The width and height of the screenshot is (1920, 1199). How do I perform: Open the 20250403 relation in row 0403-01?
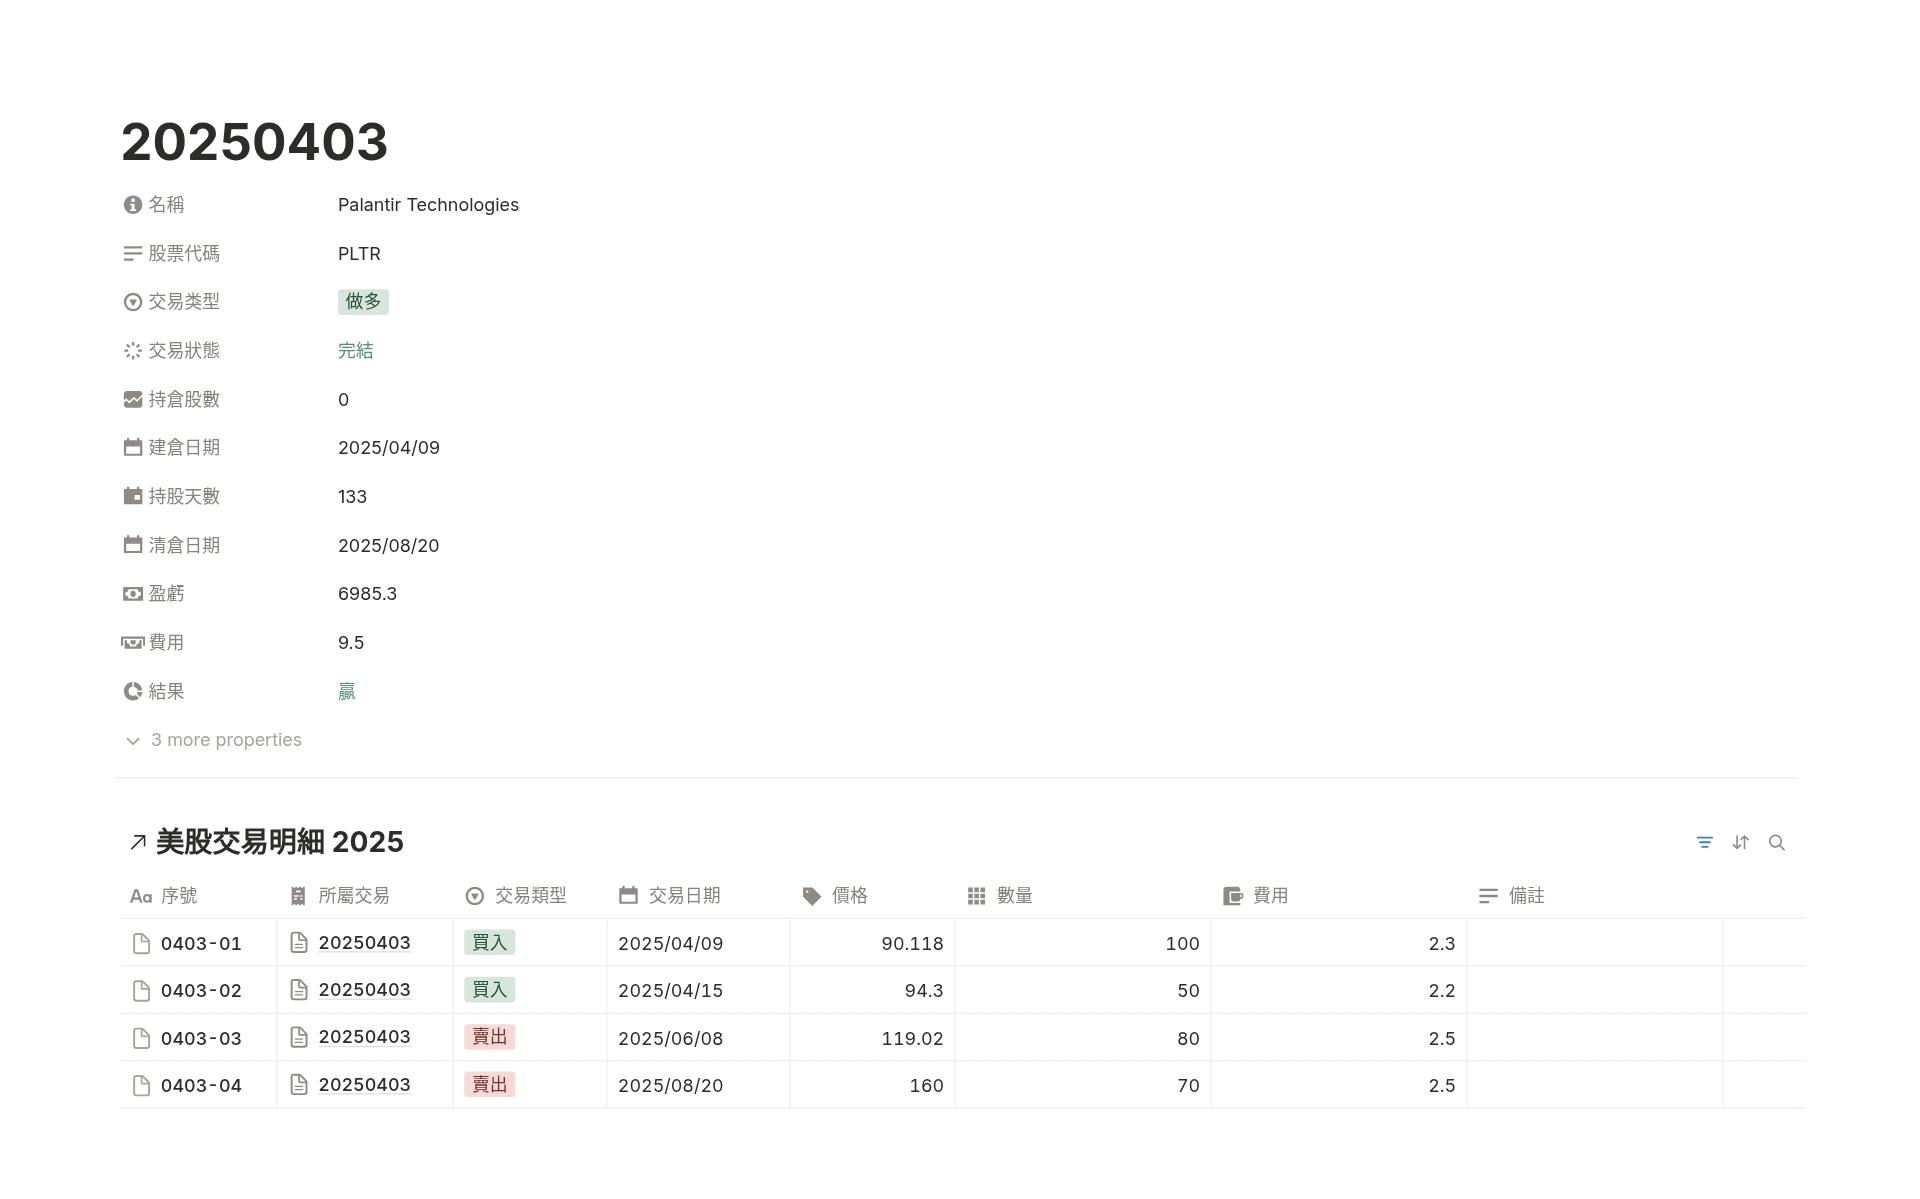365,943
